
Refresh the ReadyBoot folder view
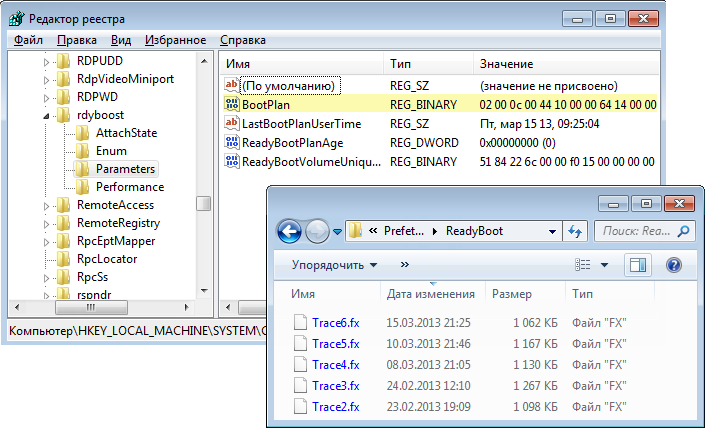[x=575, y=232]
